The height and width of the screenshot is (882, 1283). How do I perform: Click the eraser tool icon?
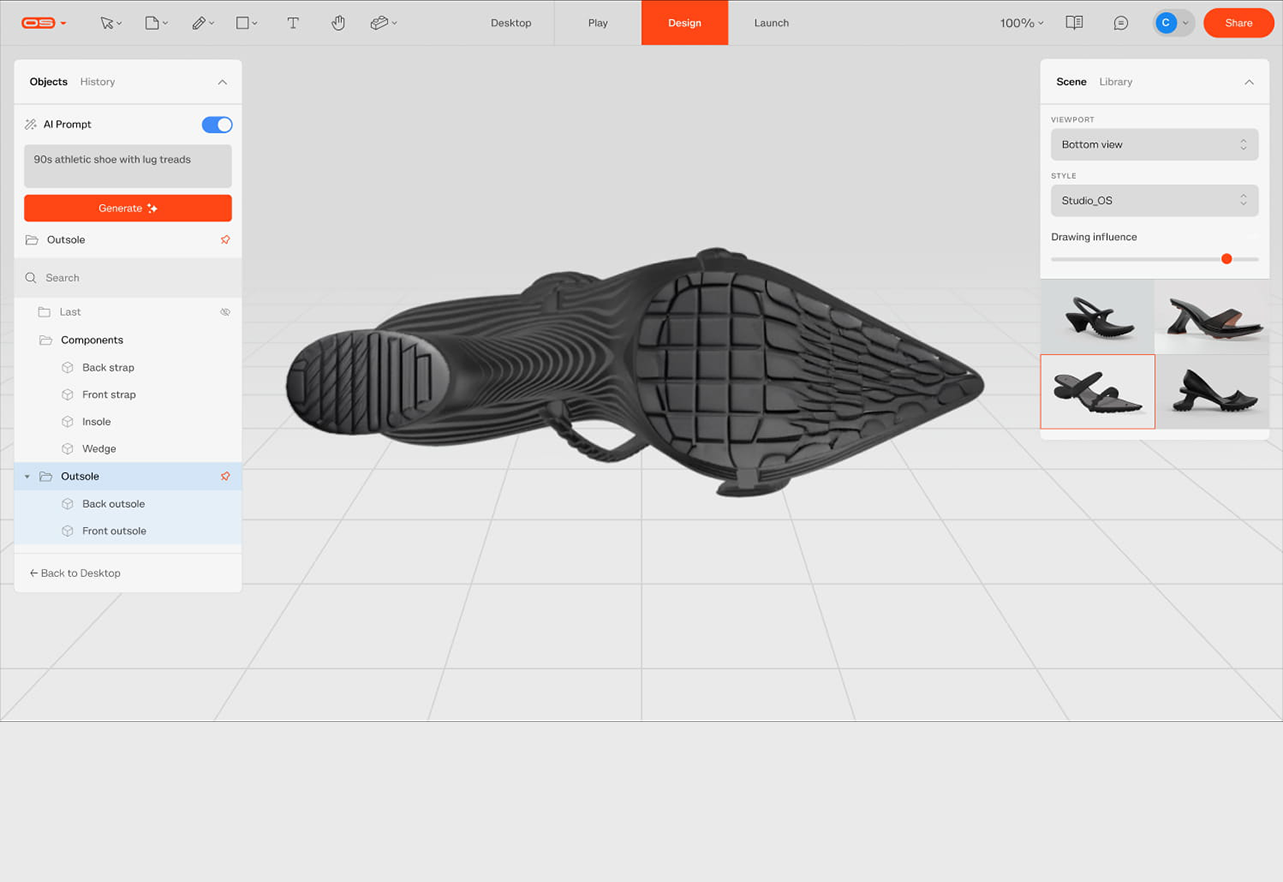pyautogui.click(x=379, y=23)
